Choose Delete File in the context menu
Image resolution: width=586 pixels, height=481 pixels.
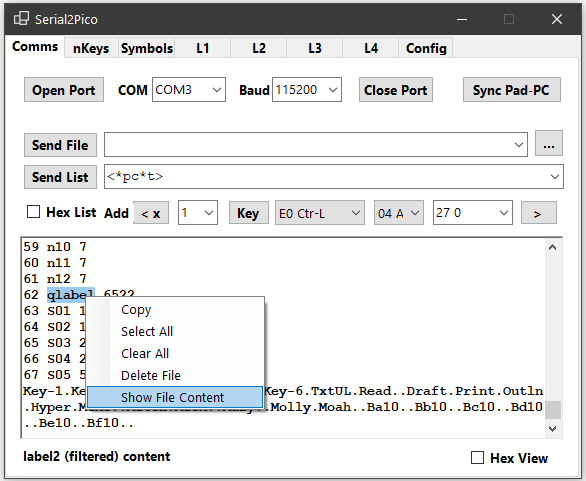click(x=175, y=375)
